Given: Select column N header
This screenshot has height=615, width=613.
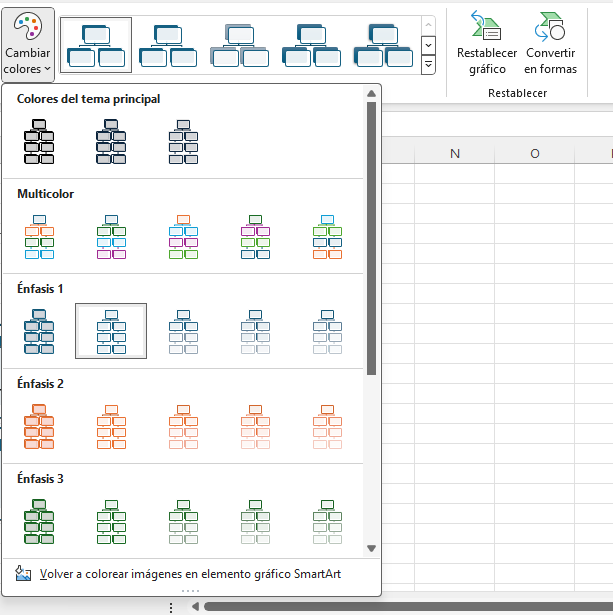Looking at the screenshot, I should pyautogui.click(x=455, y=153).
